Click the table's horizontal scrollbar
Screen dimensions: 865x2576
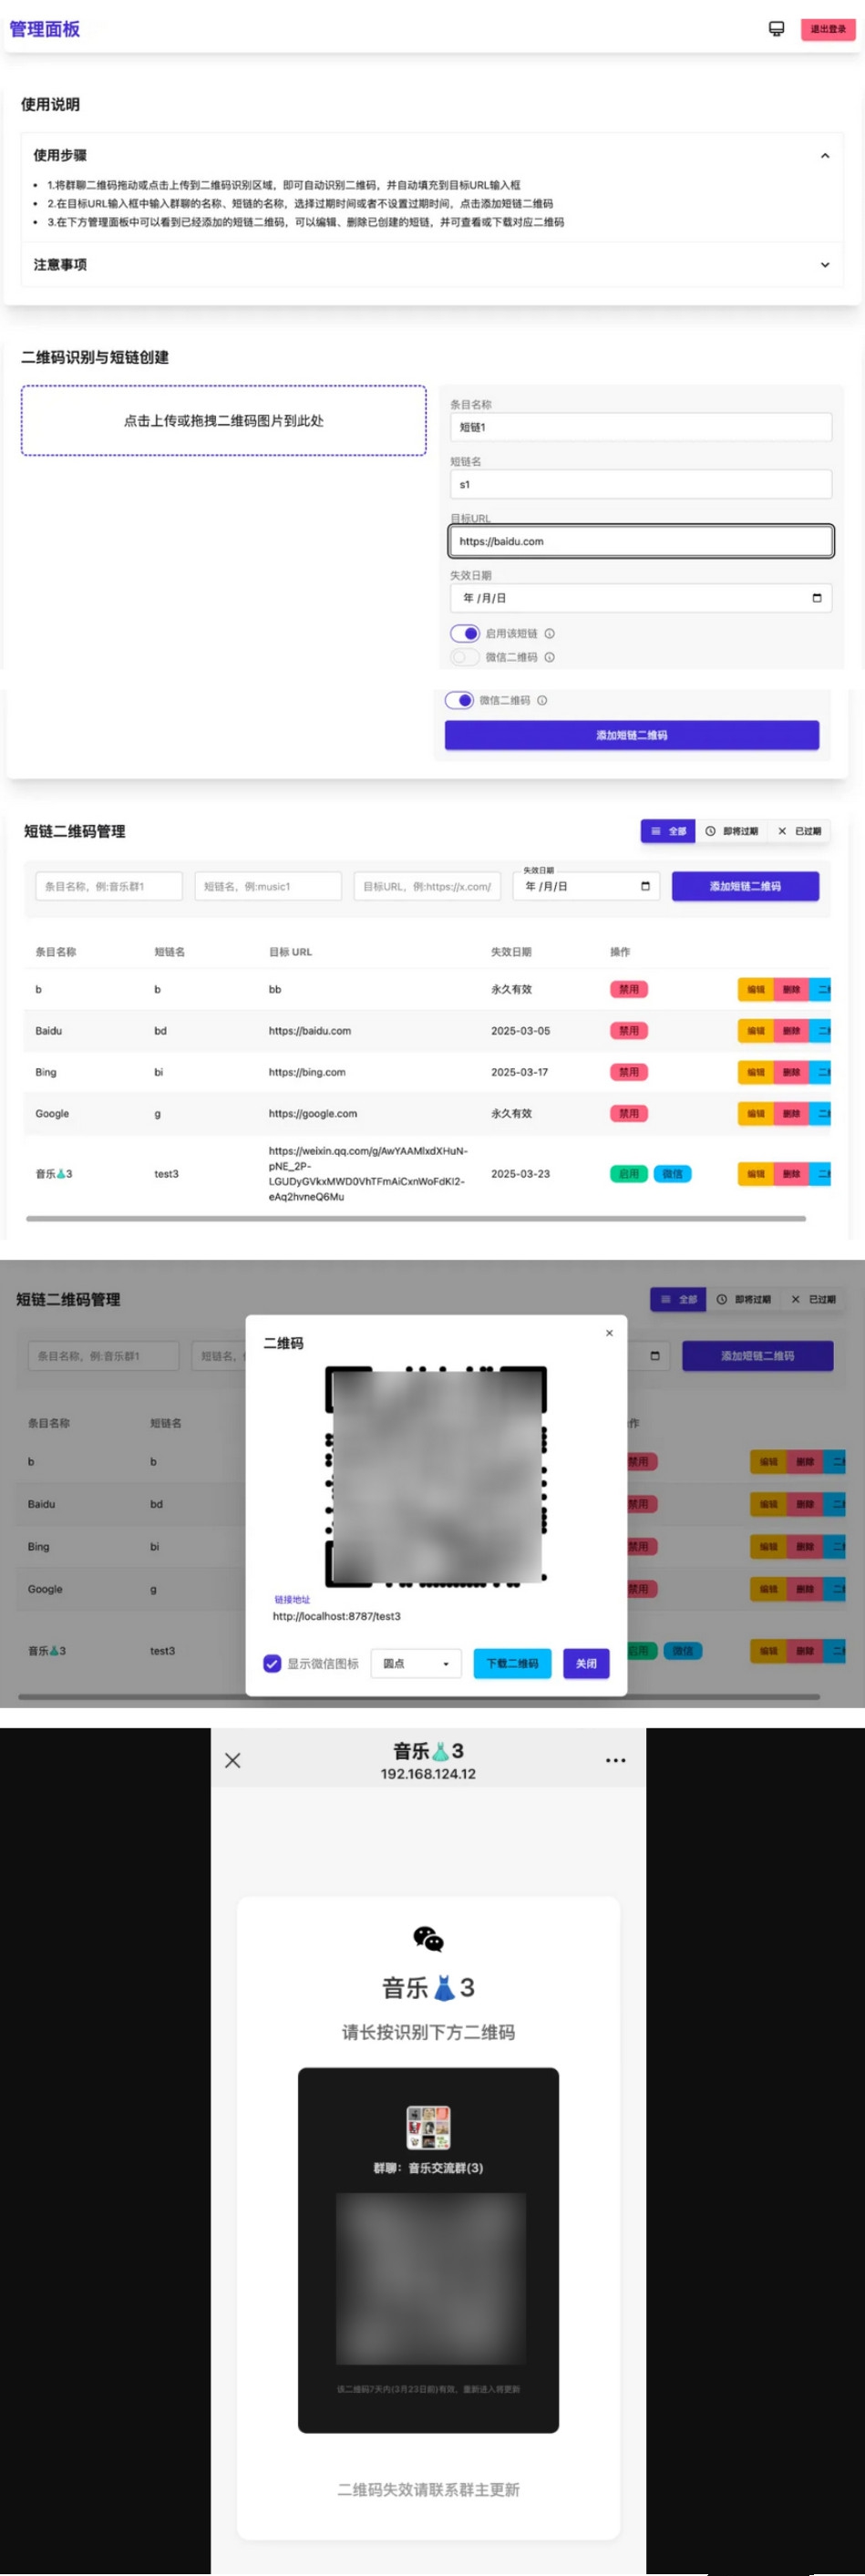pos(416,1218)
